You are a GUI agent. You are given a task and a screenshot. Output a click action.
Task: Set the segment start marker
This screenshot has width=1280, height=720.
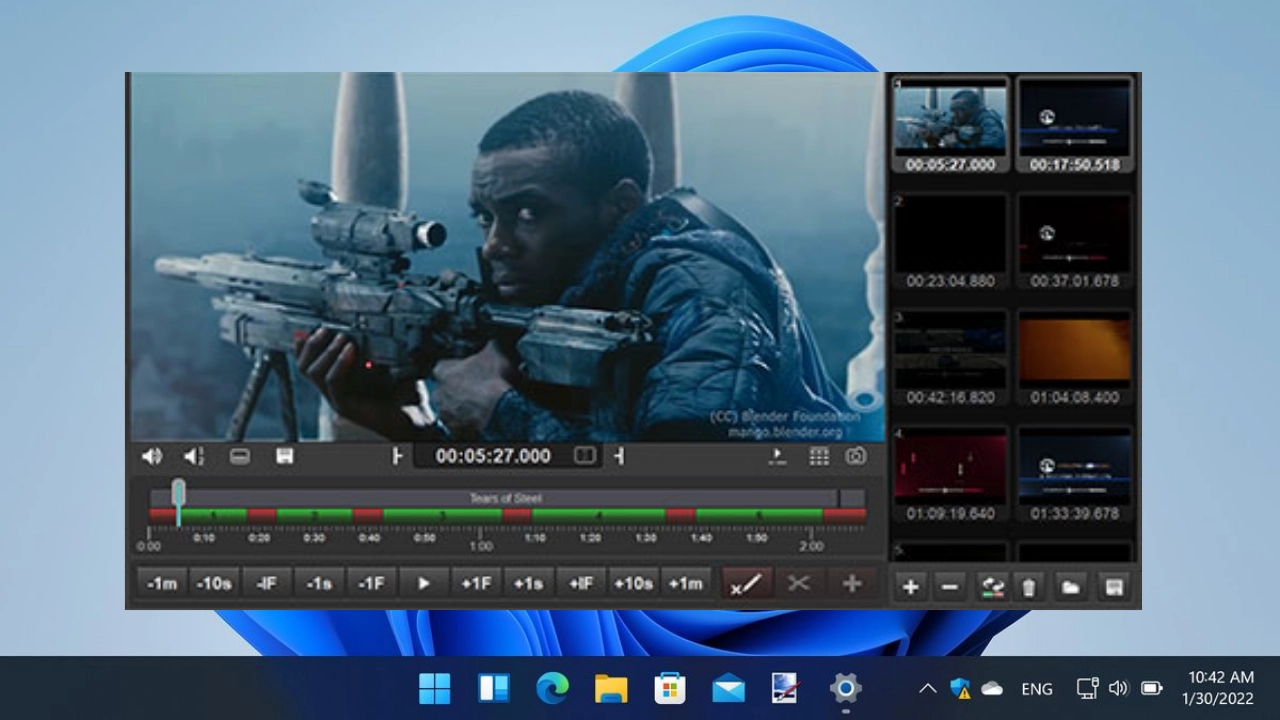(x=397, y=456)
